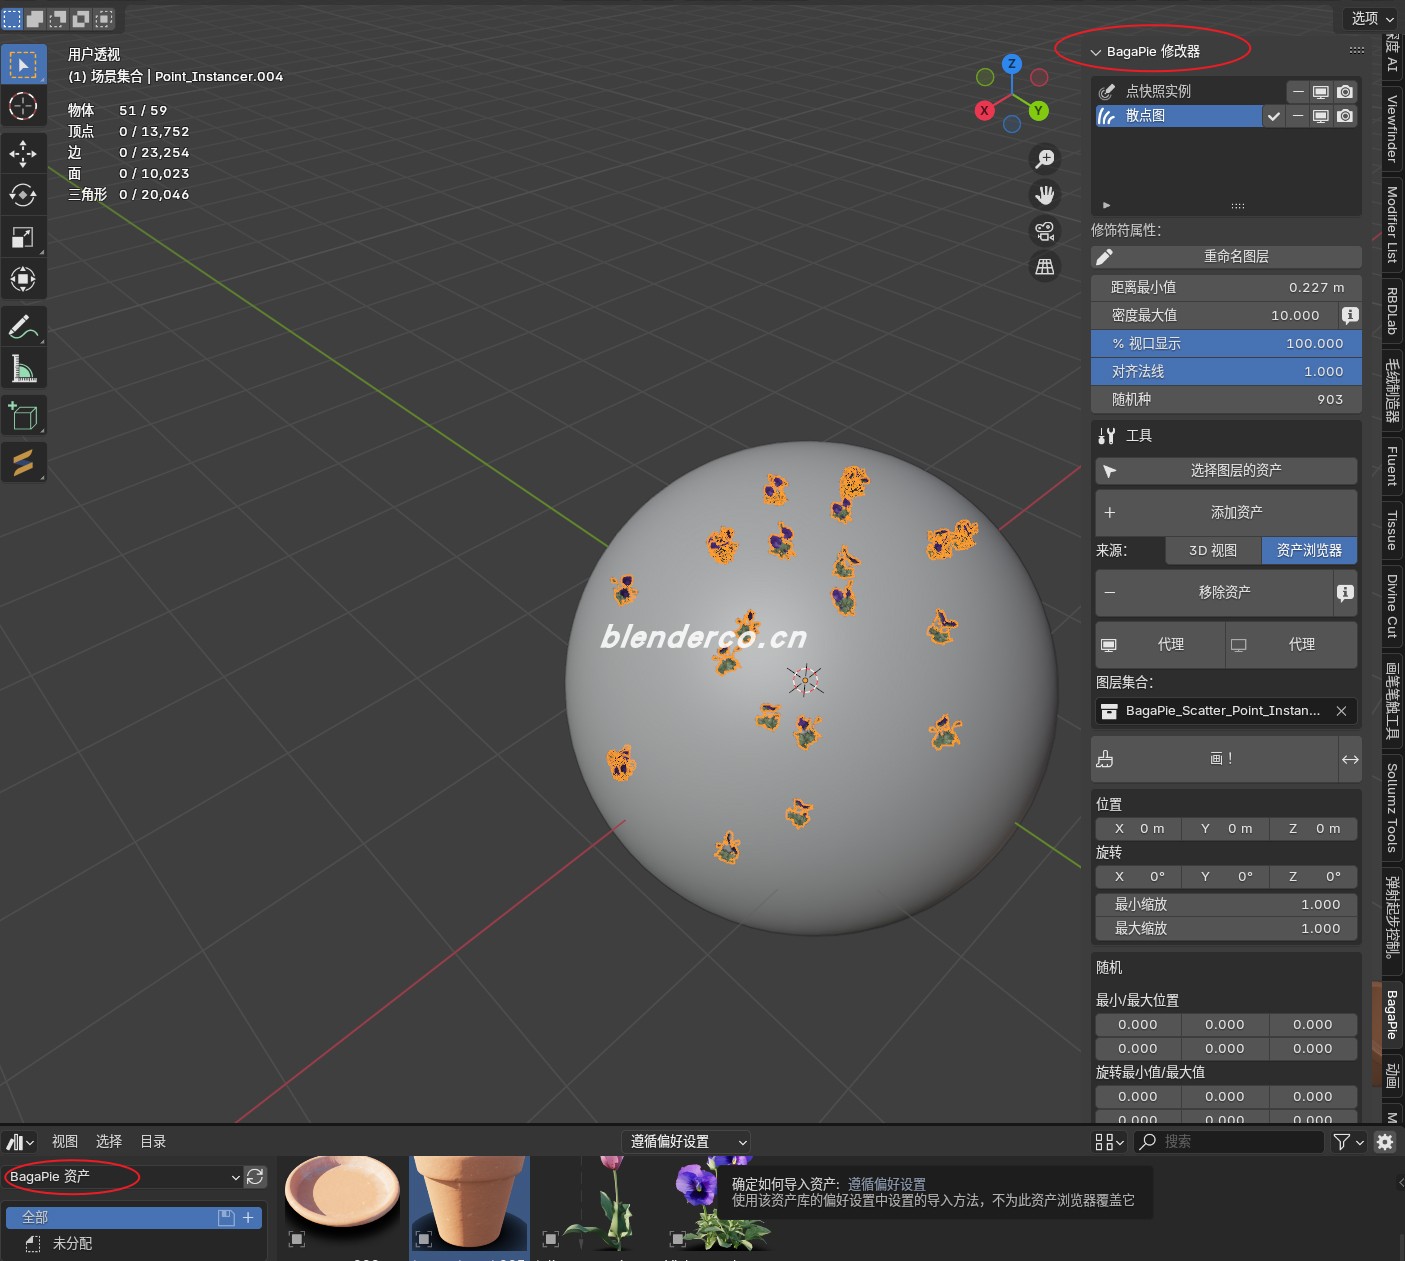Viewport: 1405px width, 1261px height.
Task: Open the 选择 menu in asset browser
Action: 109,1142
